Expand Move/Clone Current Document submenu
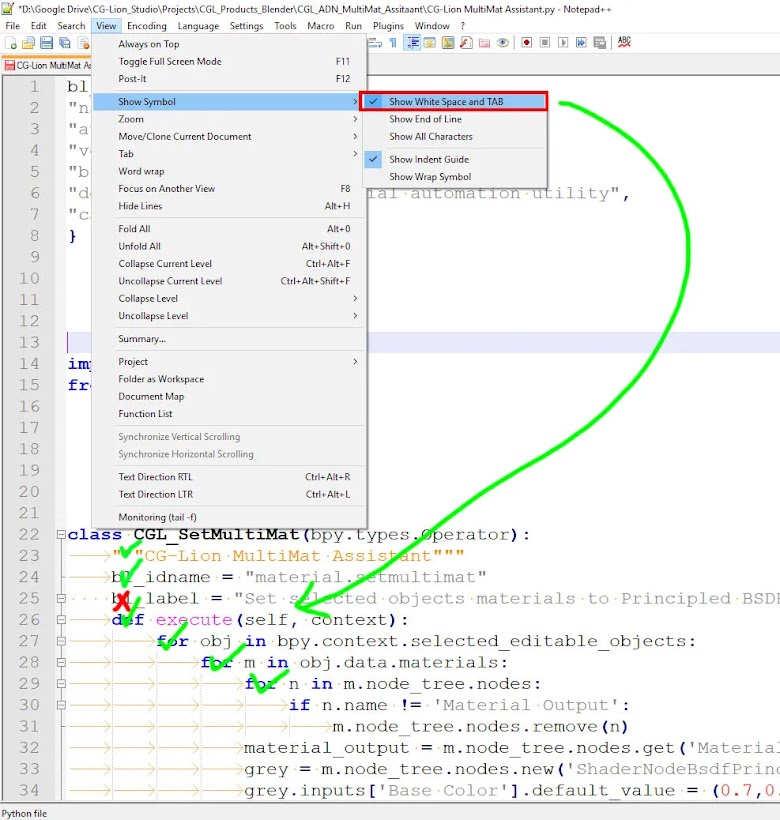 tap(229, 136)
